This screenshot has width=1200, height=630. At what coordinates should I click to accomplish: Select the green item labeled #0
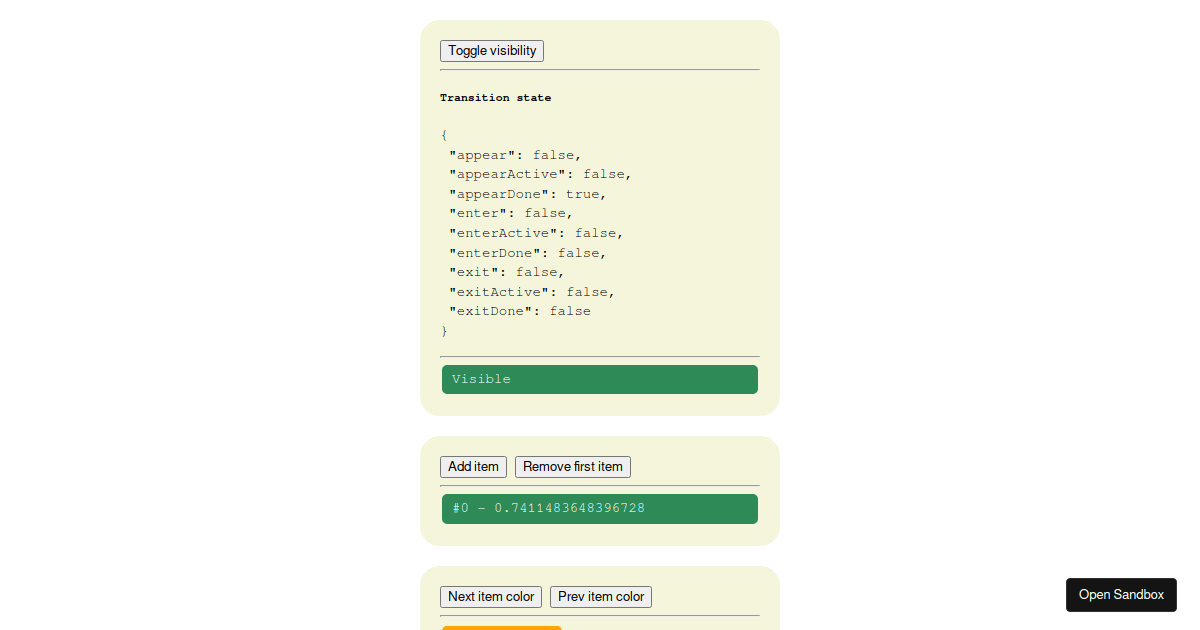(599, 508)
